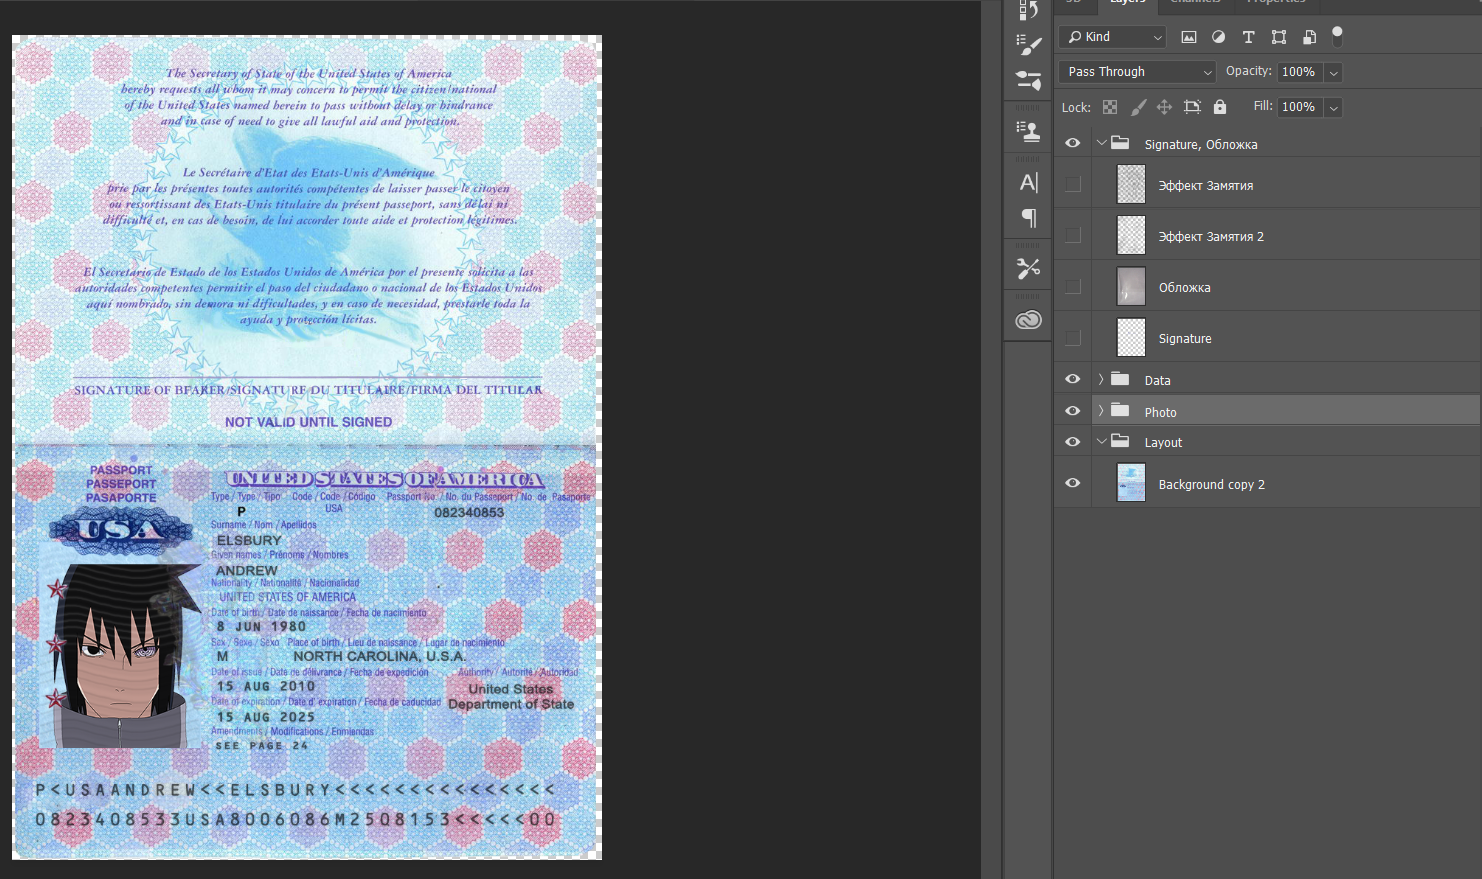The height and width of the screenshot is (879, 1482).
Task: Click the filter for adjustment layers icon
Action: click(1218, 37)
